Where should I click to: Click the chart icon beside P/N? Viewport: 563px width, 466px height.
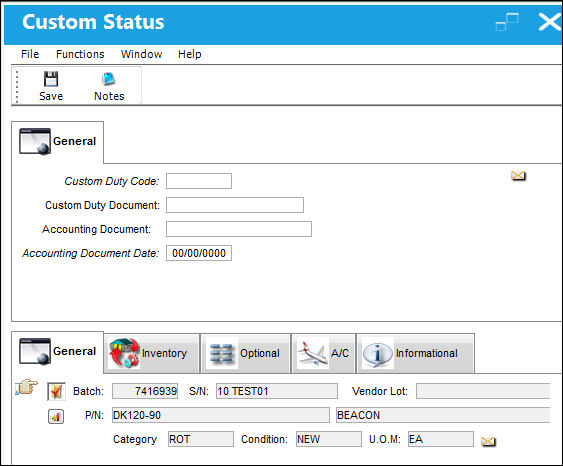pos(56,416)
